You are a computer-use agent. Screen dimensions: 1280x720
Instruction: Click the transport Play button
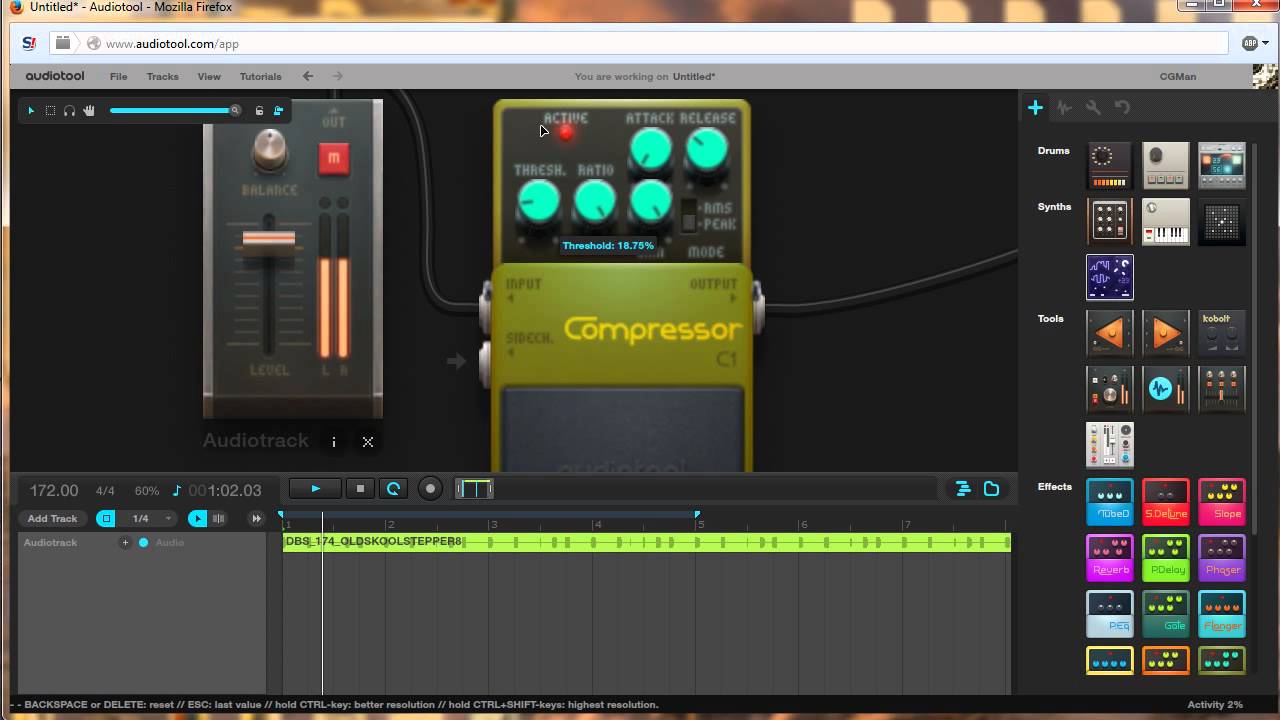tap(315, 489)
